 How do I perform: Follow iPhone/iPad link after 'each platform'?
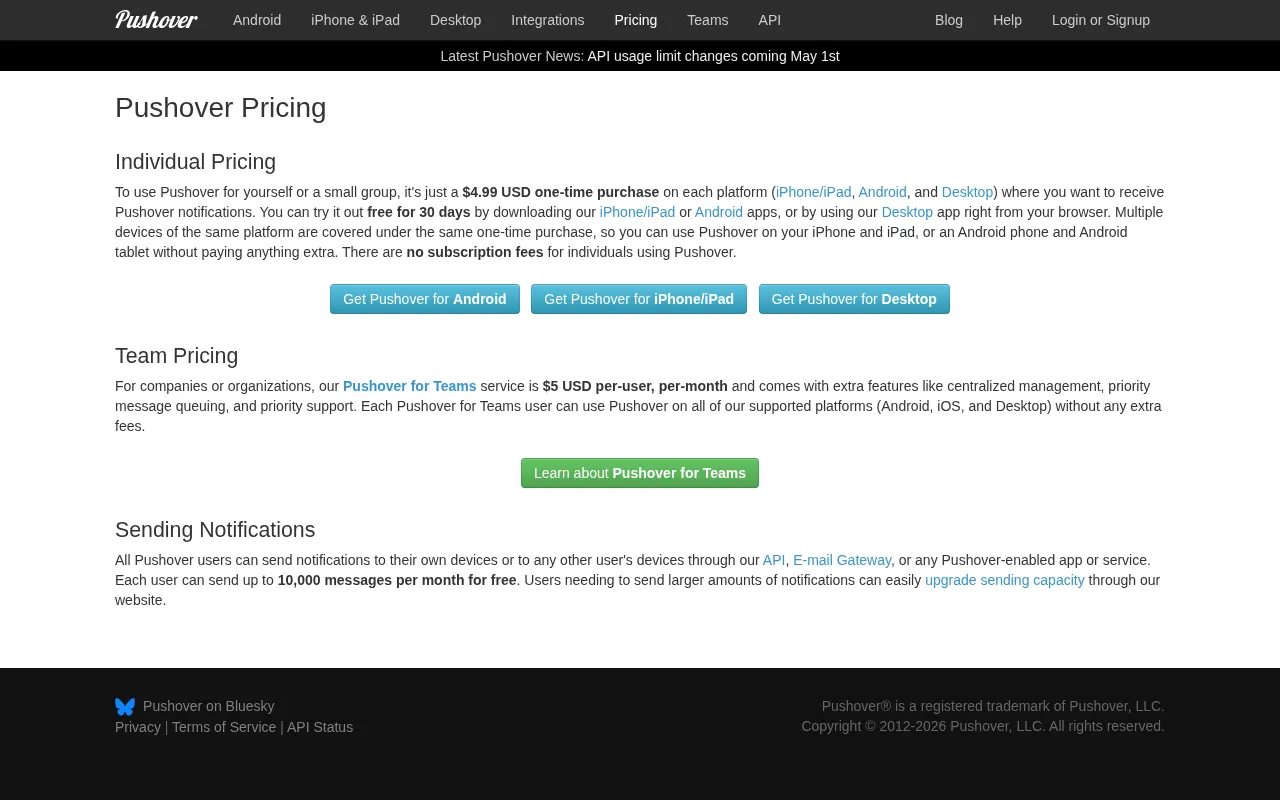(x=814, y=192)
